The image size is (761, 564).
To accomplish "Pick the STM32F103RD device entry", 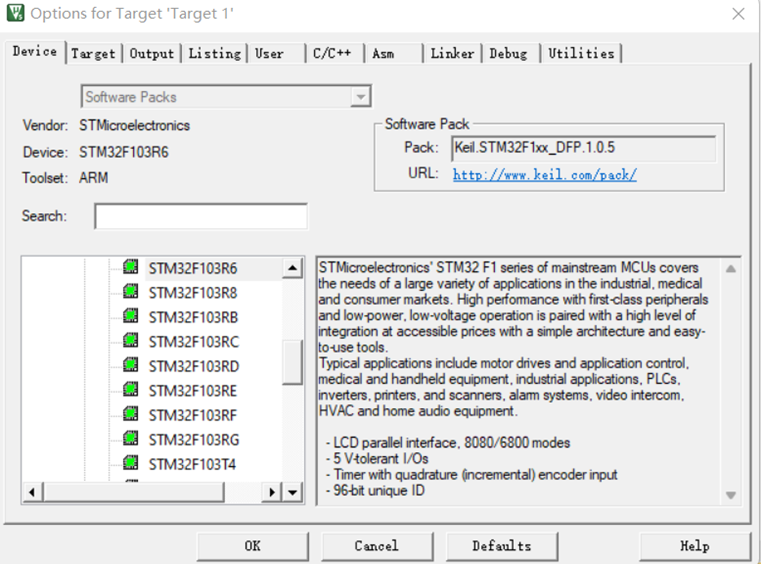I will click(x=194, y=366).
